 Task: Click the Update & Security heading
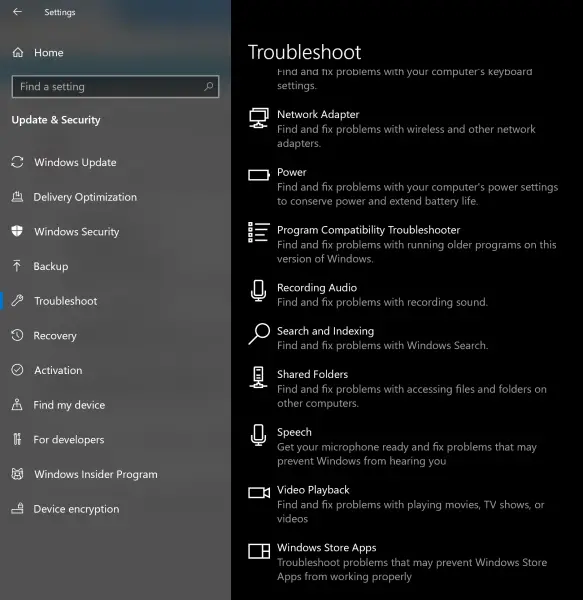[56, 120]
